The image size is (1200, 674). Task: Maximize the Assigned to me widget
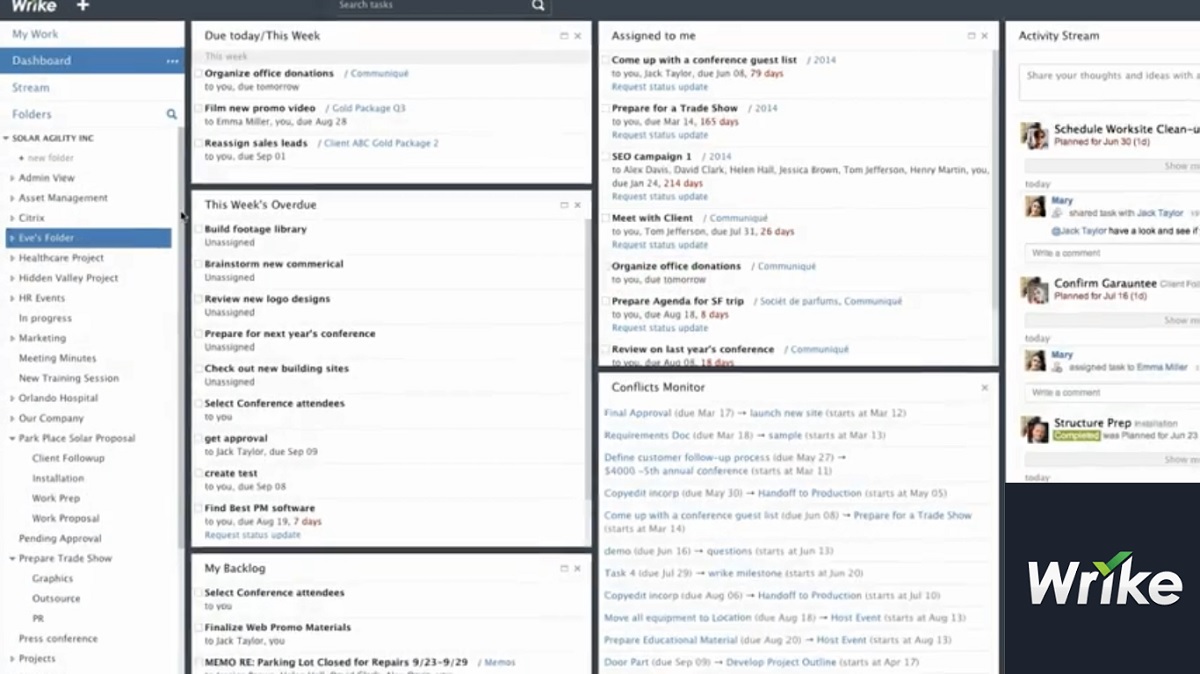pos(971,36)
